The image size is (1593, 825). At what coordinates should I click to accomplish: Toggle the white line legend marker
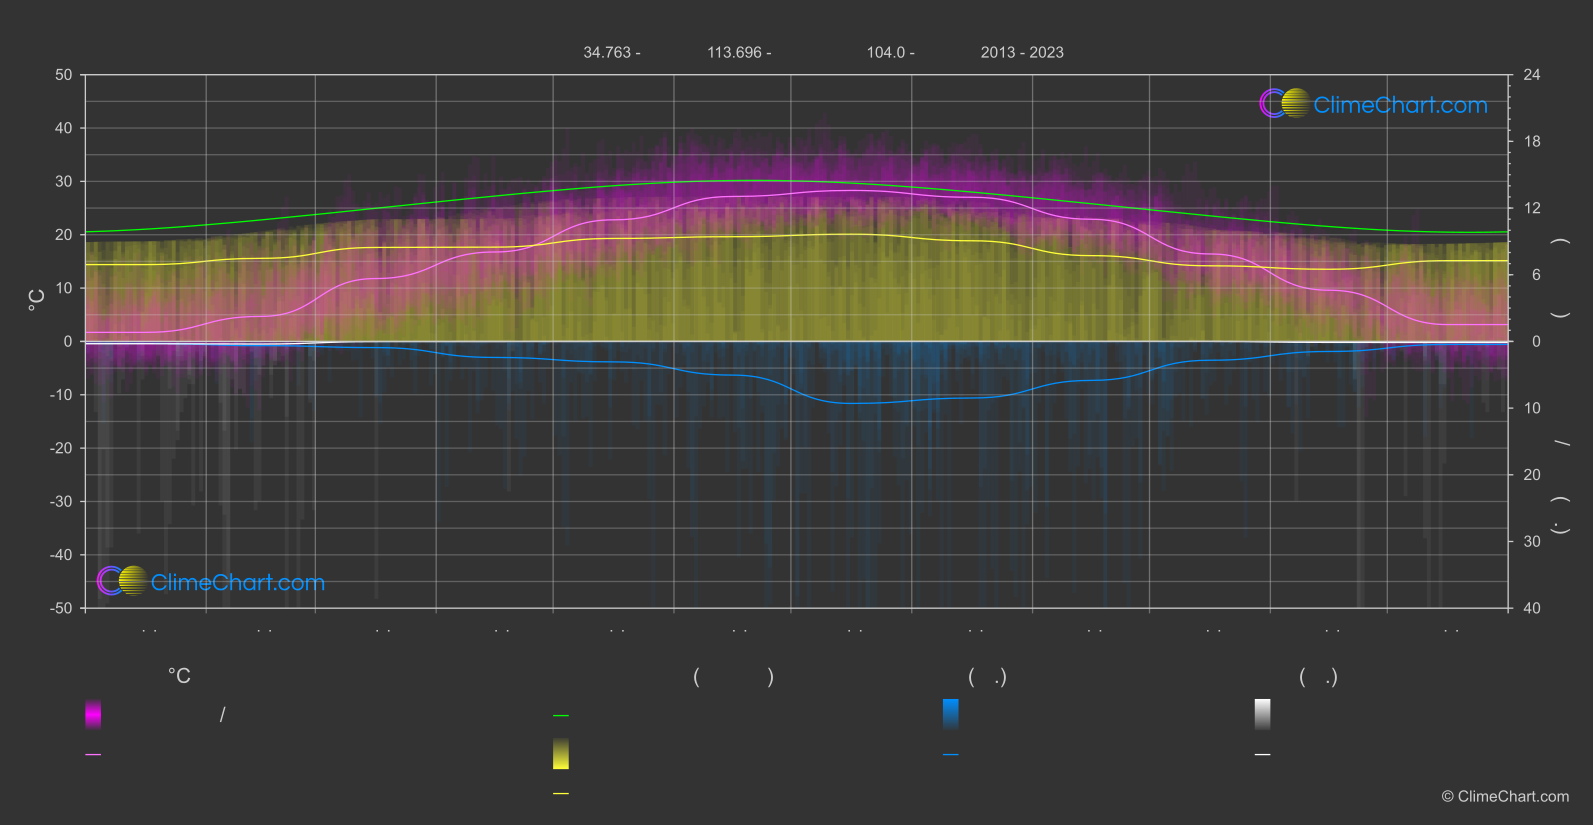pos(1262,755)
